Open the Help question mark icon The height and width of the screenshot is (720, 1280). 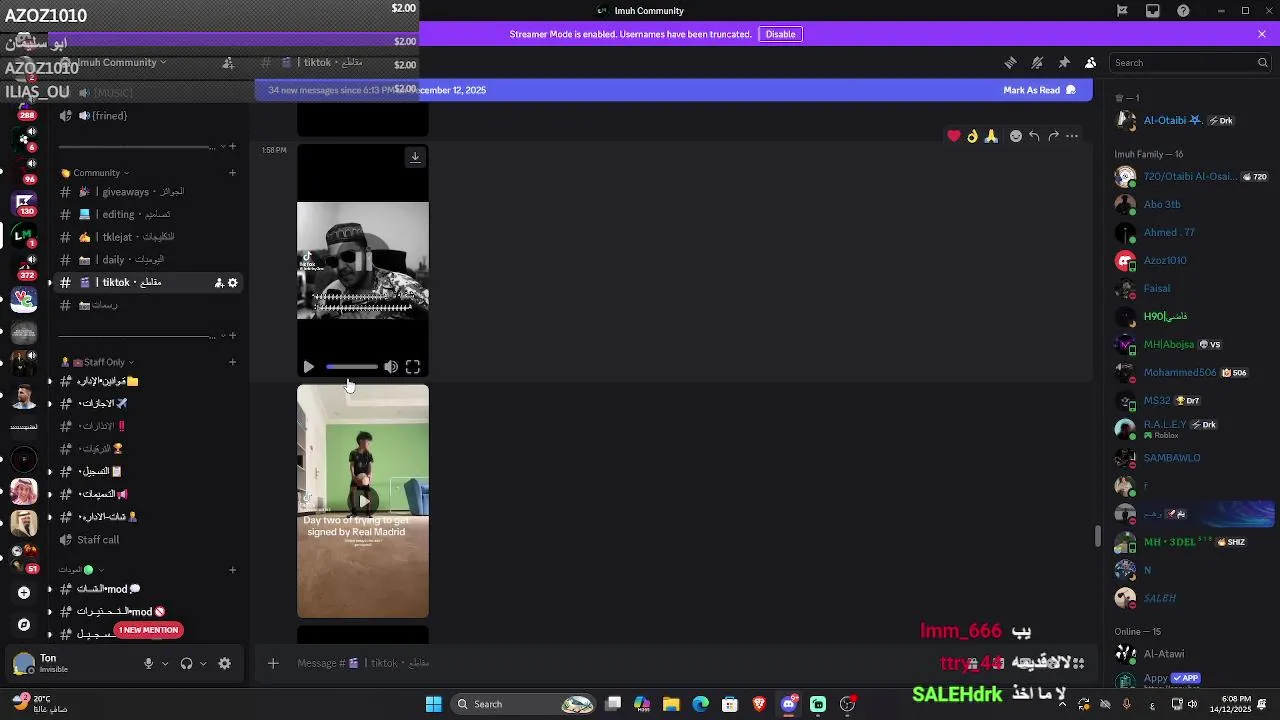pos(1184,11)
